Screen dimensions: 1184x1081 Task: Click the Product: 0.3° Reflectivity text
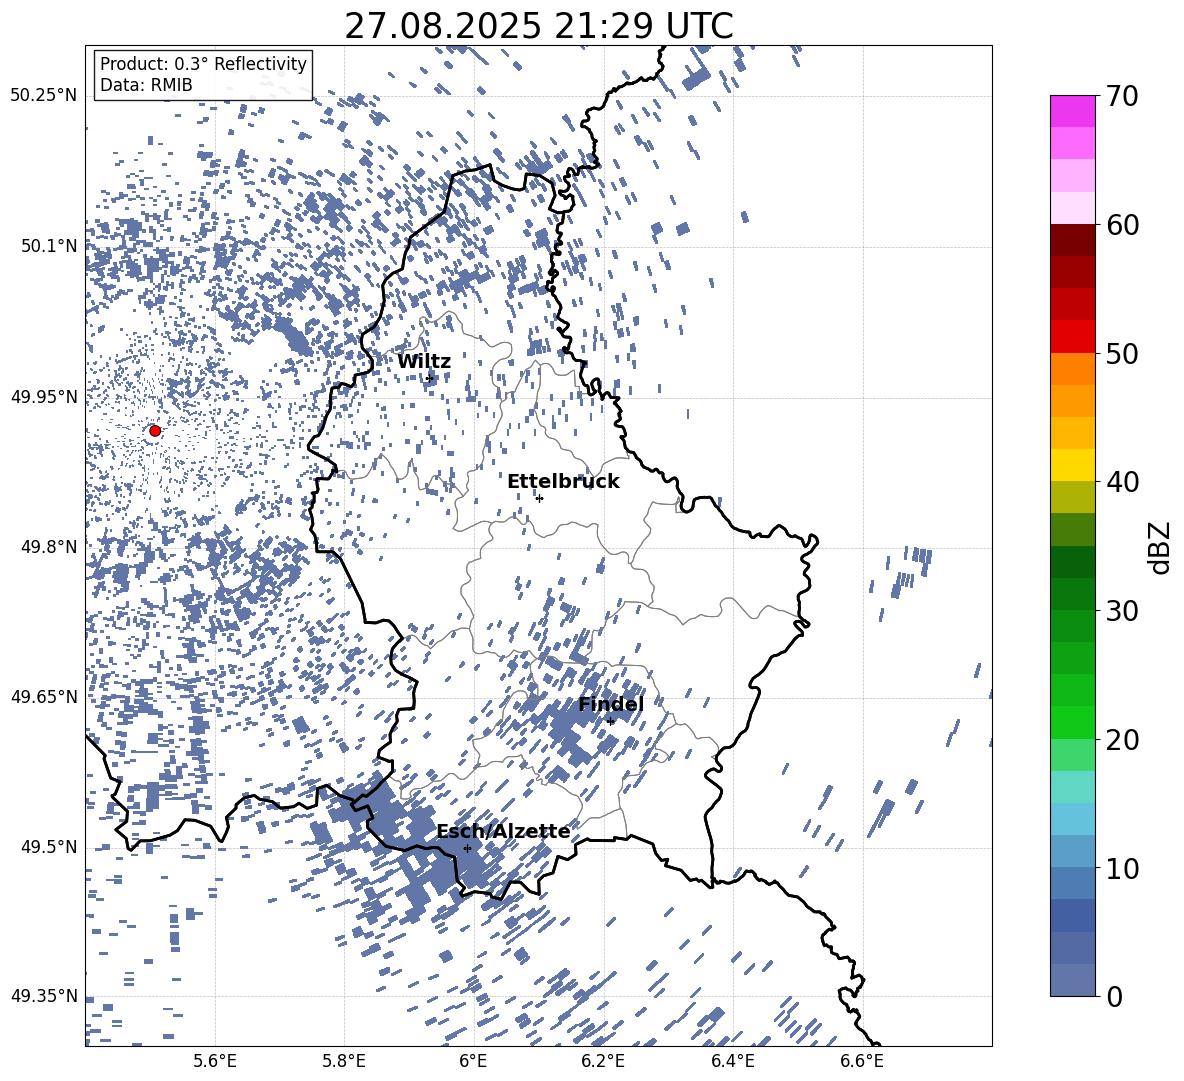click(203, 64)
